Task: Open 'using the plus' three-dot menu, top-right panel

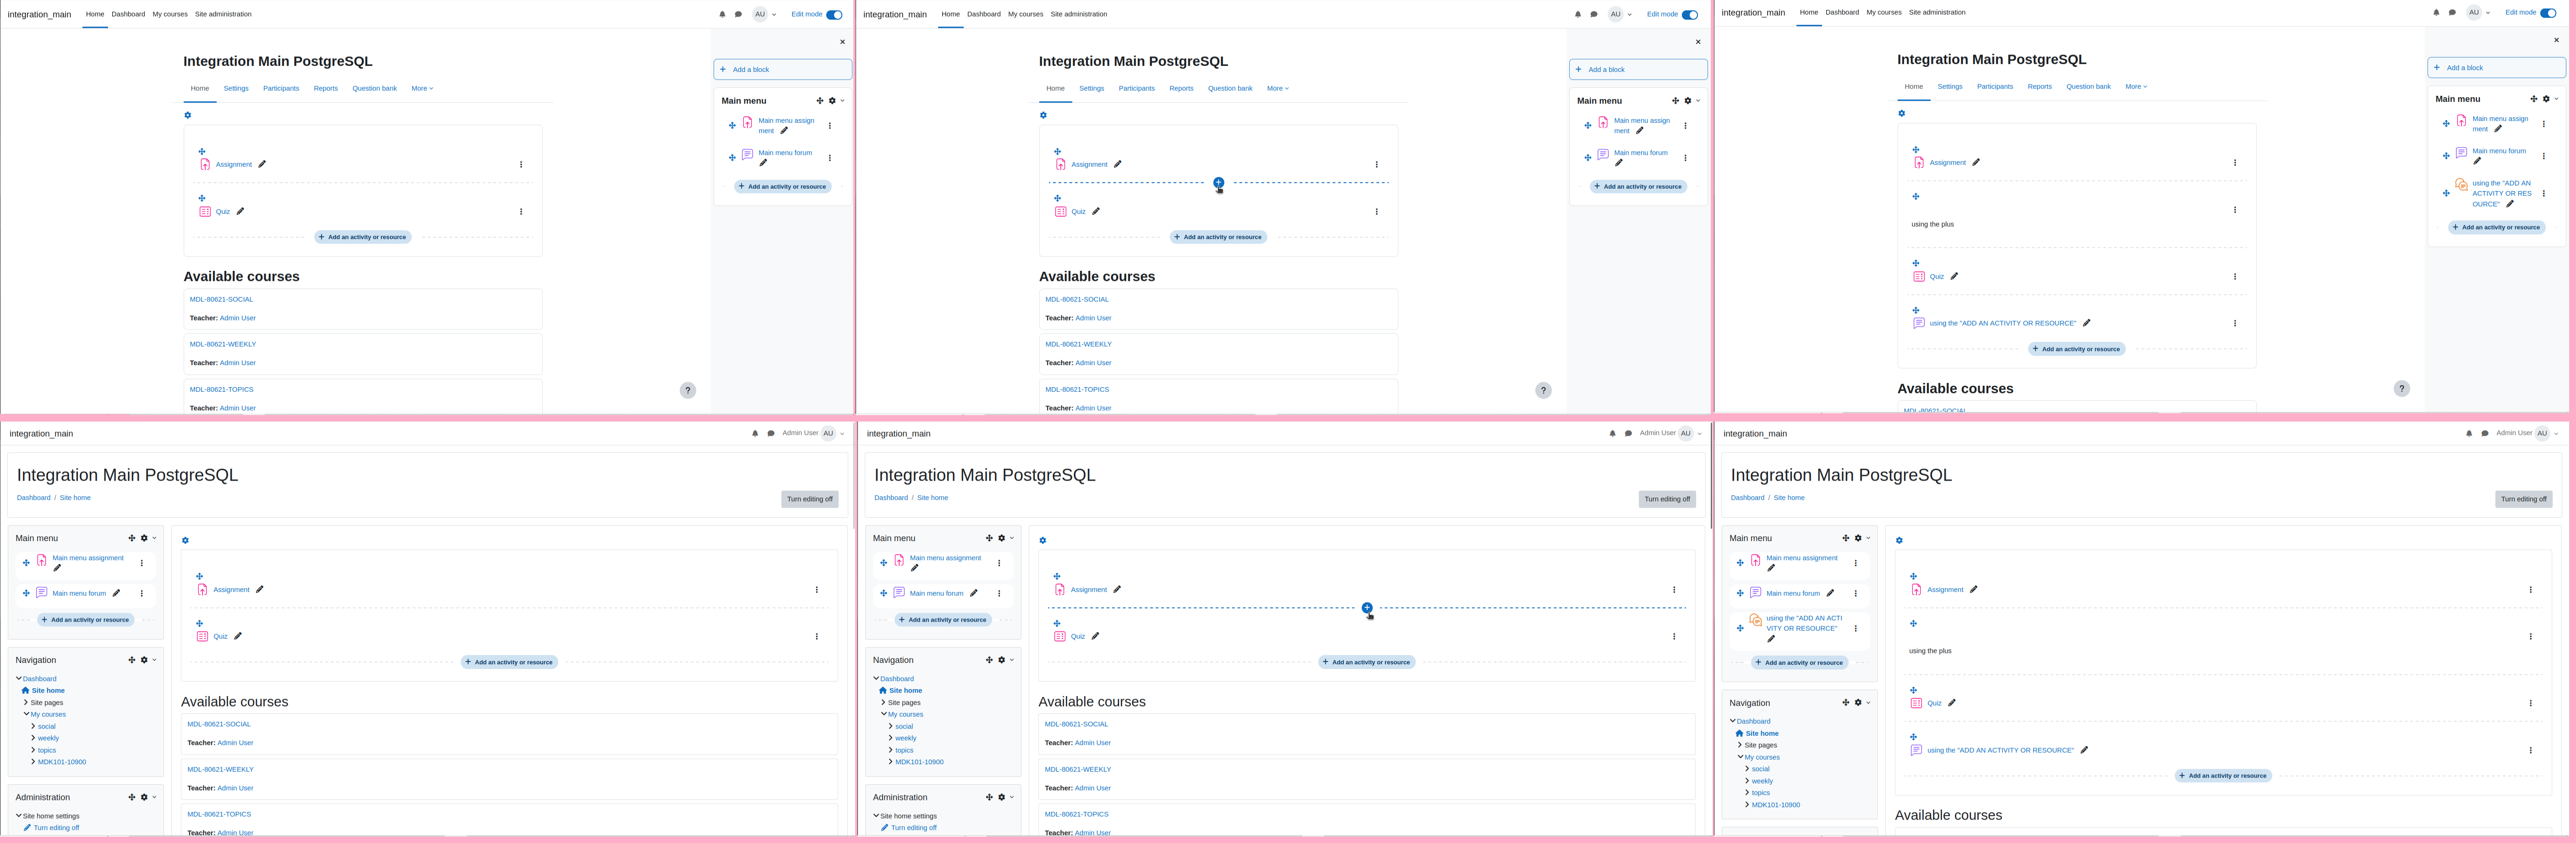Action: (x=2235, y=210)
